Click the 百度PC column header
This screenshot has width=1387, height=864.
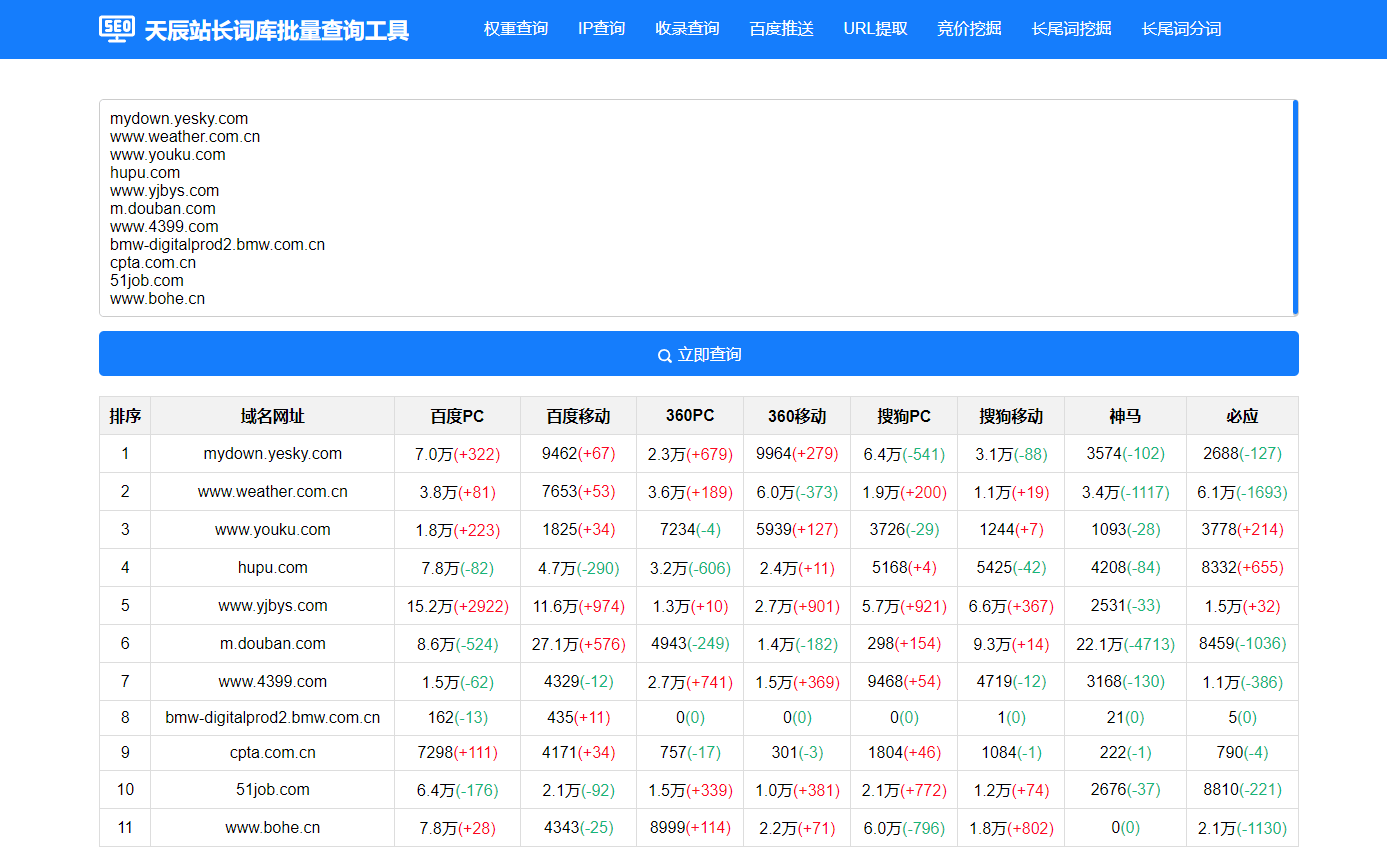pyautogui.click(x=457, y=416)
